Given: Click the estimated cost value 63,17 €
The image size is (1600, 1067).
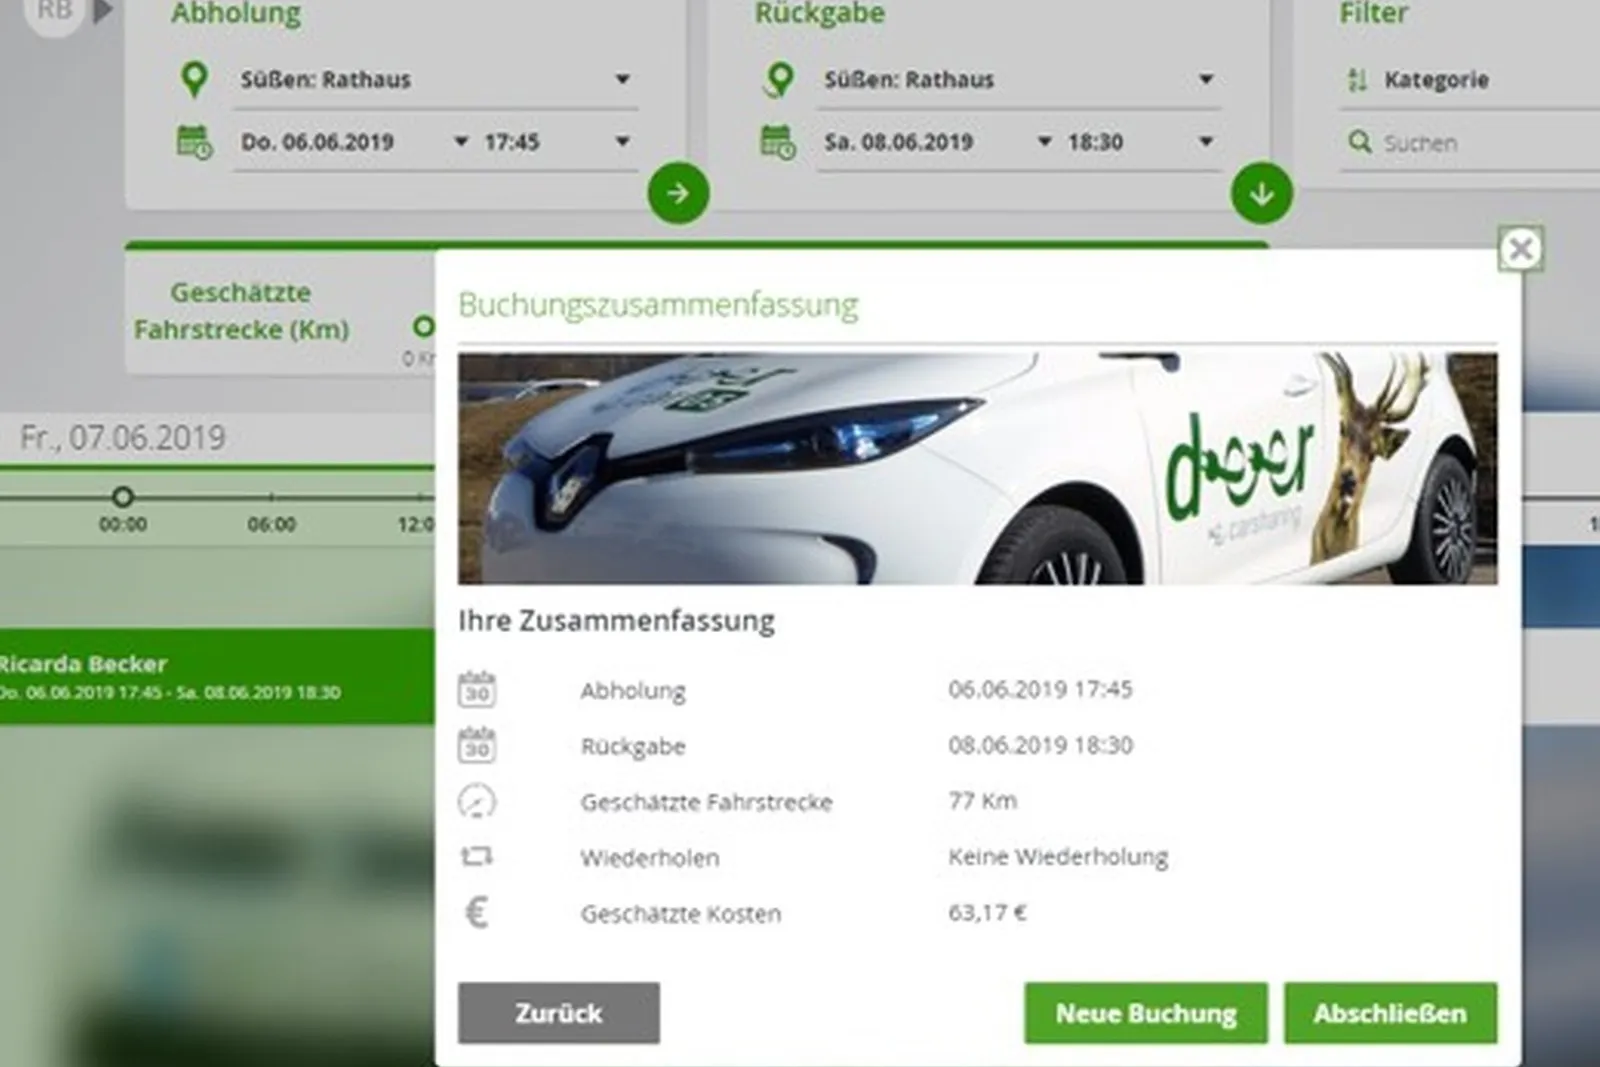Looking at the screenshot, I should point(987,912).
